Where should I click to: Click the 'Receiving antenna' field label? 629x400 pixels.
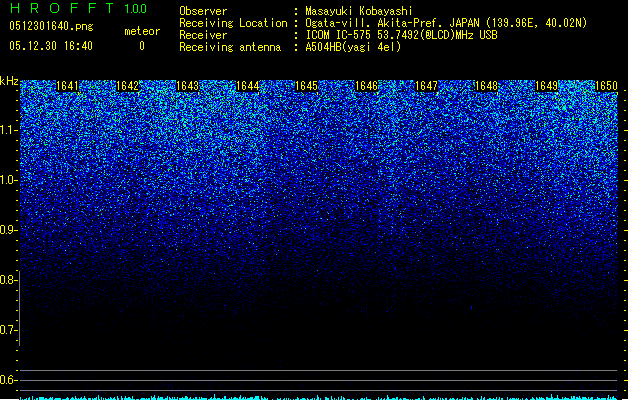tap(230, 47)
